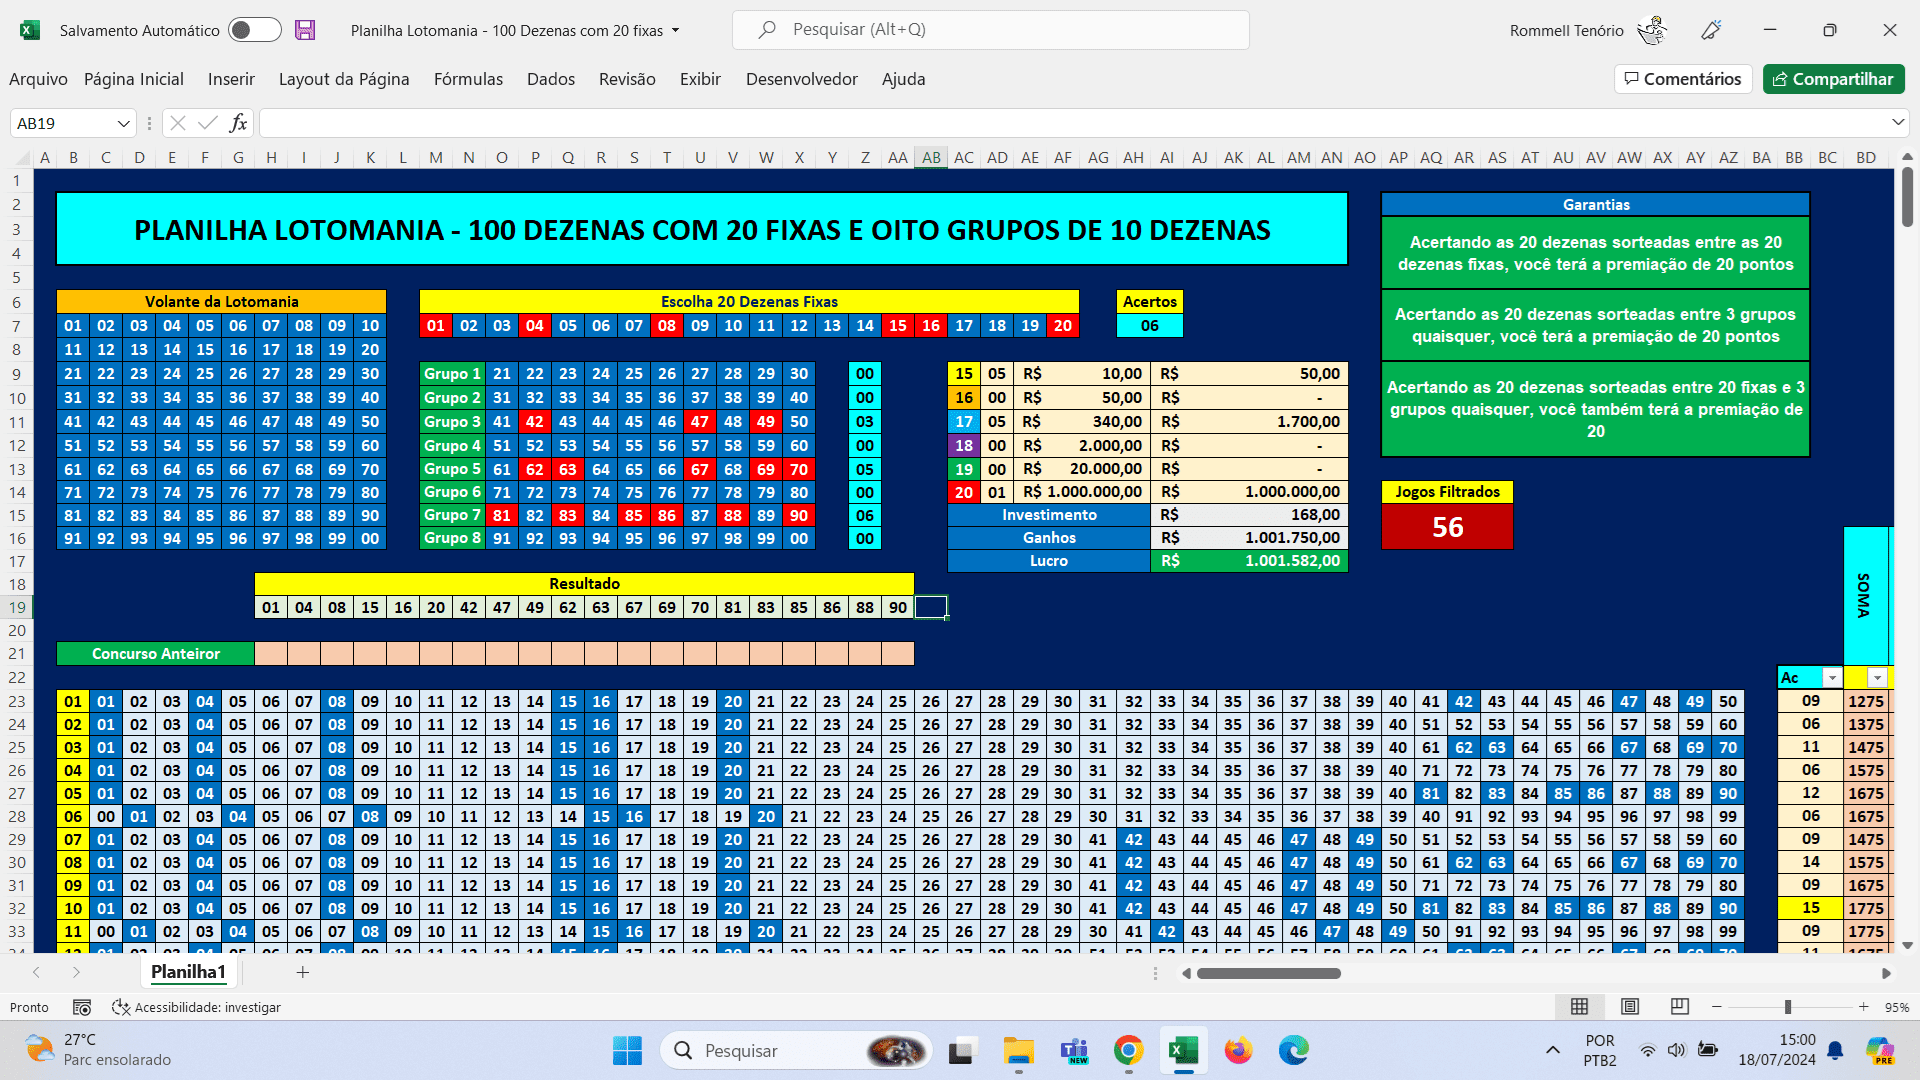Viewport: 1920px width, 1080px height.
Task: Click the vertical scrollbar thumb
Action: point(1907,196)
